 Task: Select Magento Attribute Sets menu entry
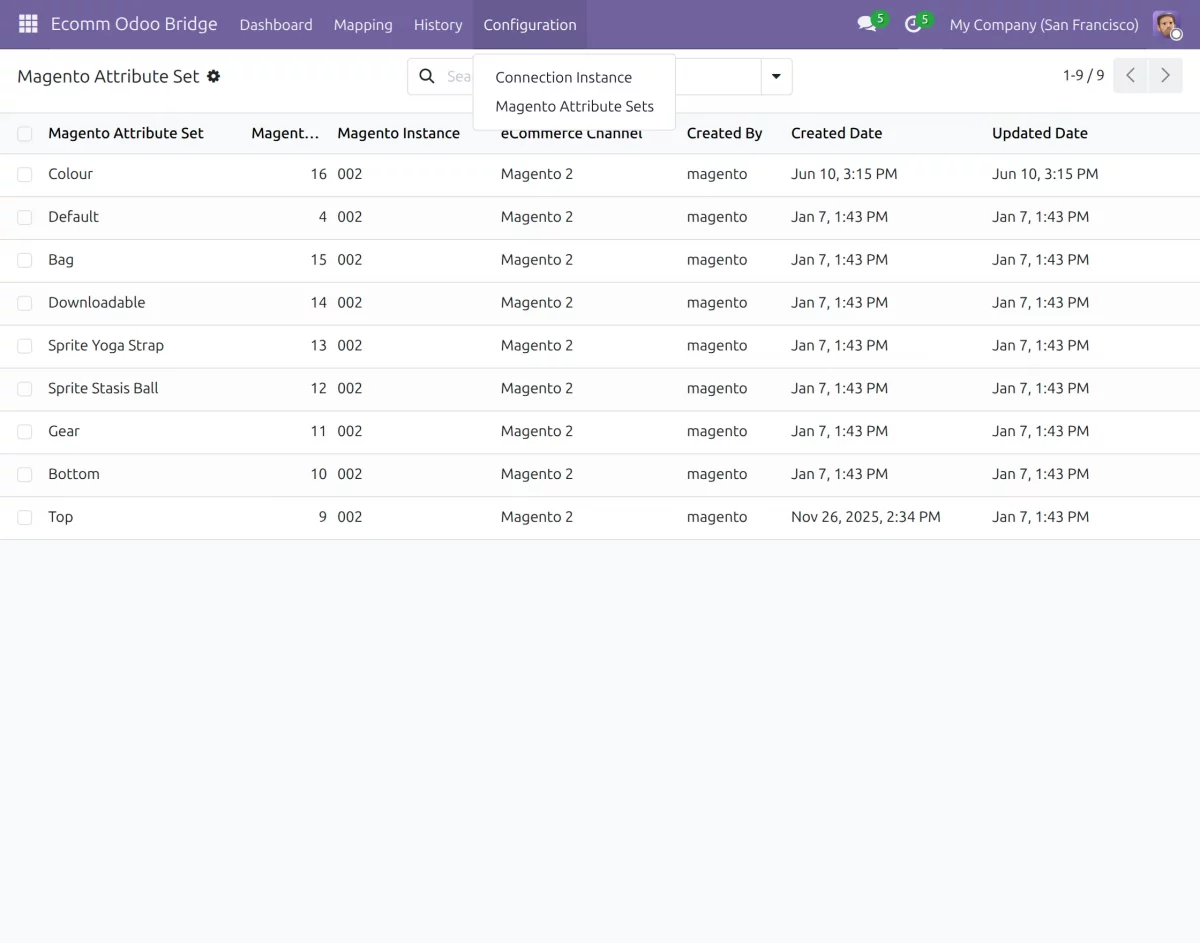tap(575, 106)
